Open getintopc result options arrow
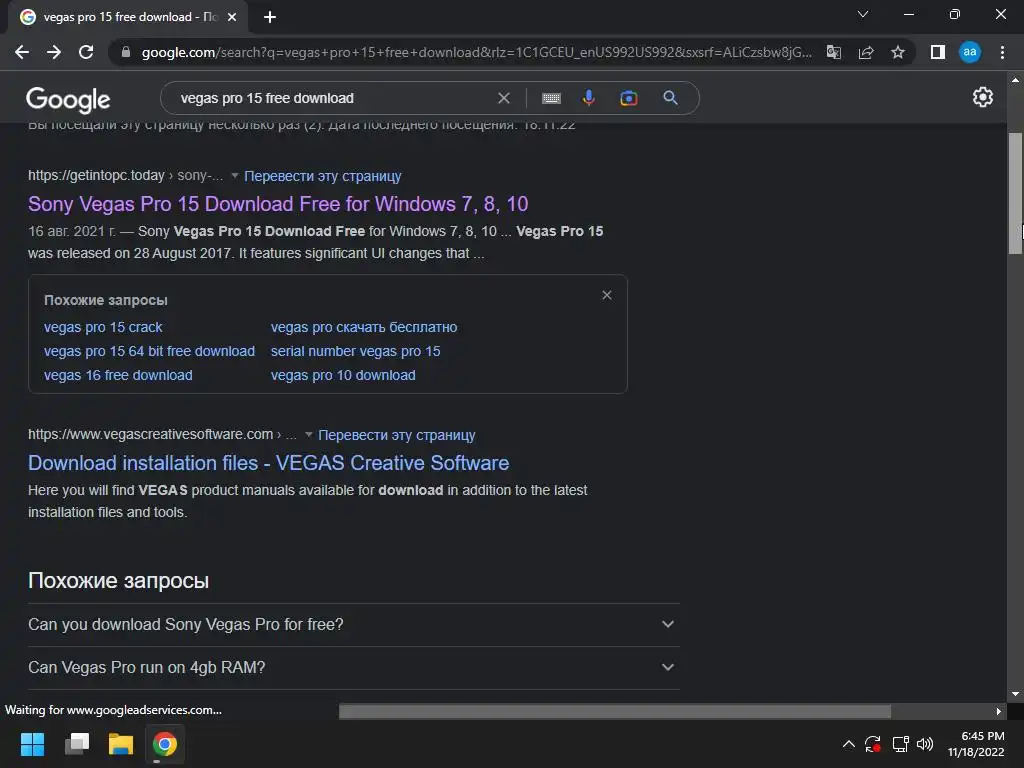 234,176
